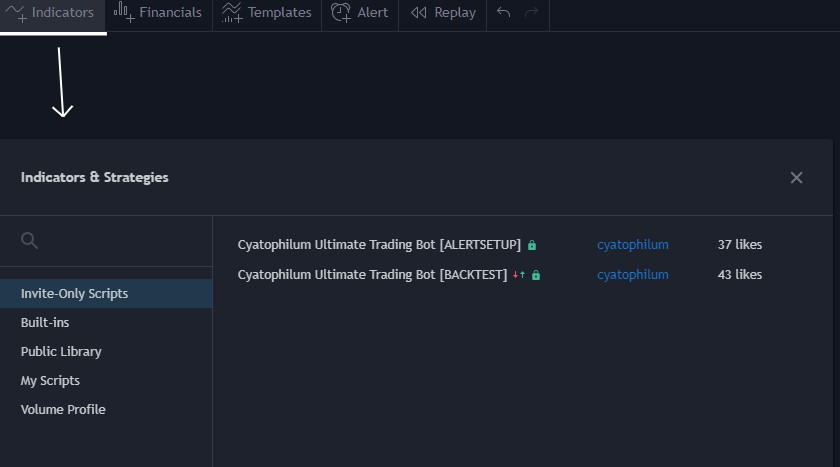Redo arrow icon in toolbar
The width and height of the screenshot is (840, 467).
tap(531, 12)
